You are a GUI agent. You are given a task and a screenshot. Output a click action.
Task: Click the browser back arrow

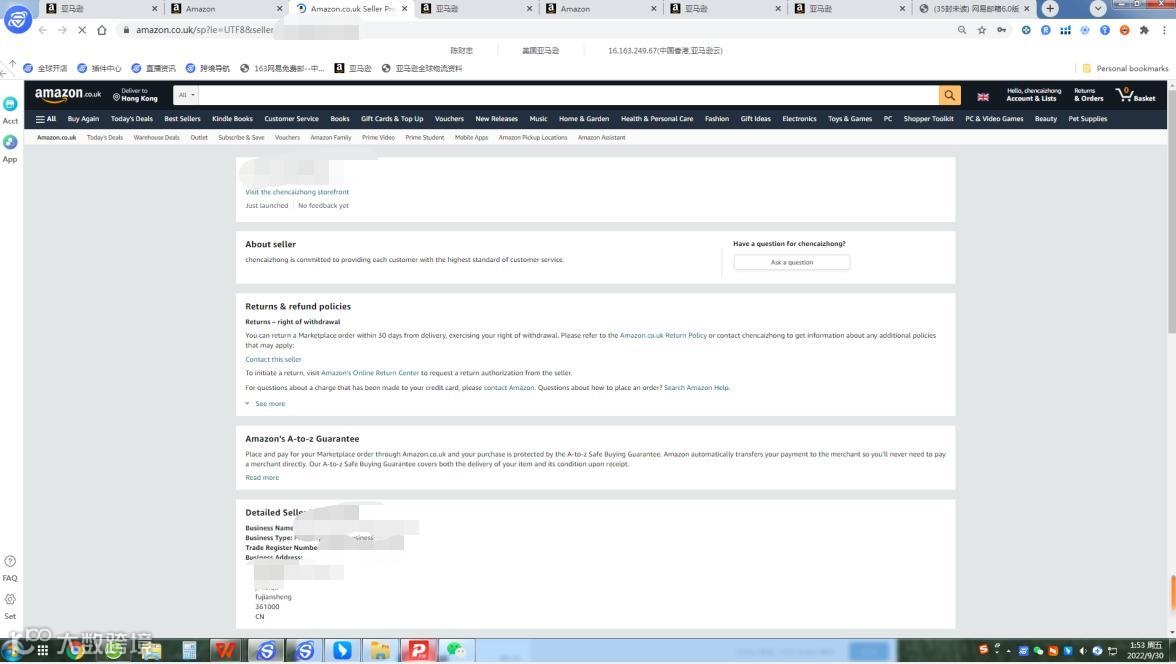pos(43,30)
